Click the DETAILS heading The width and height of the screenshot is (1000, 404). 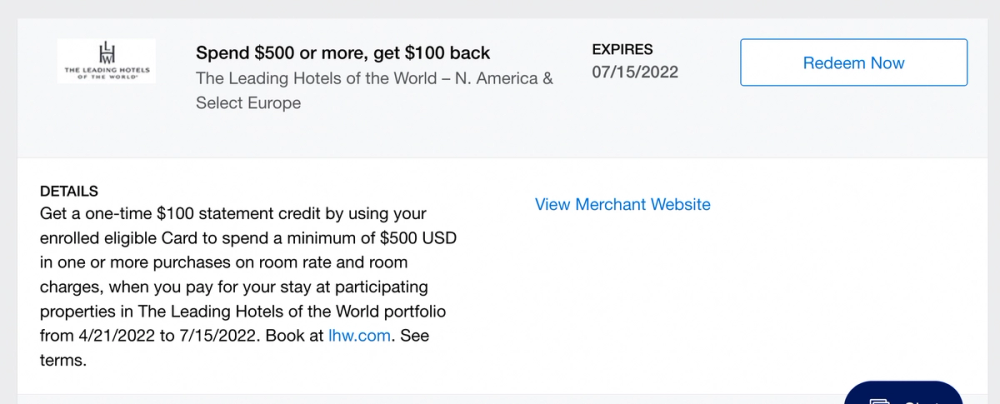point(69,190)
